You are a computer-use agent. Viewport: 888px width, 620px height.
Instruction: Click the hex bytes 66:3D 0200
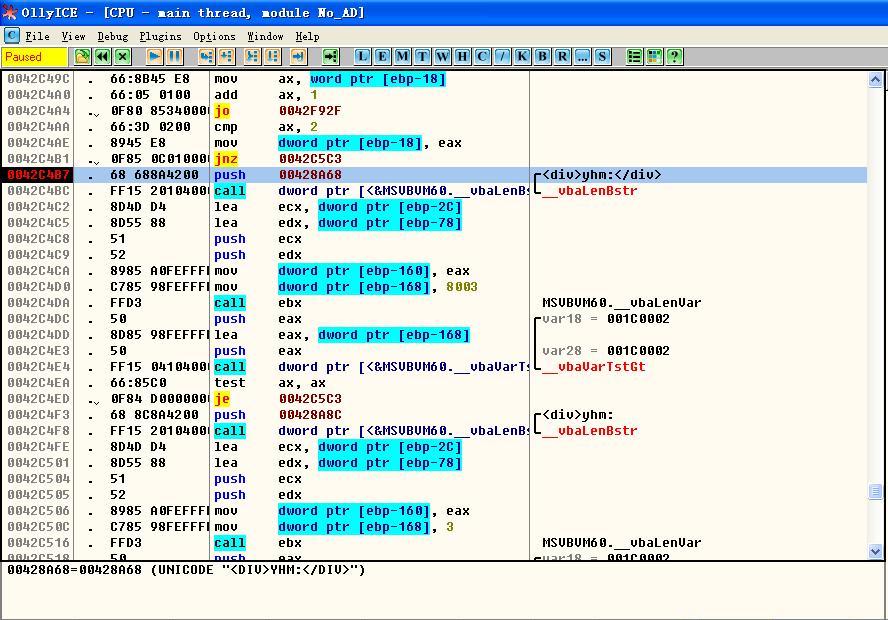[150, 127]
